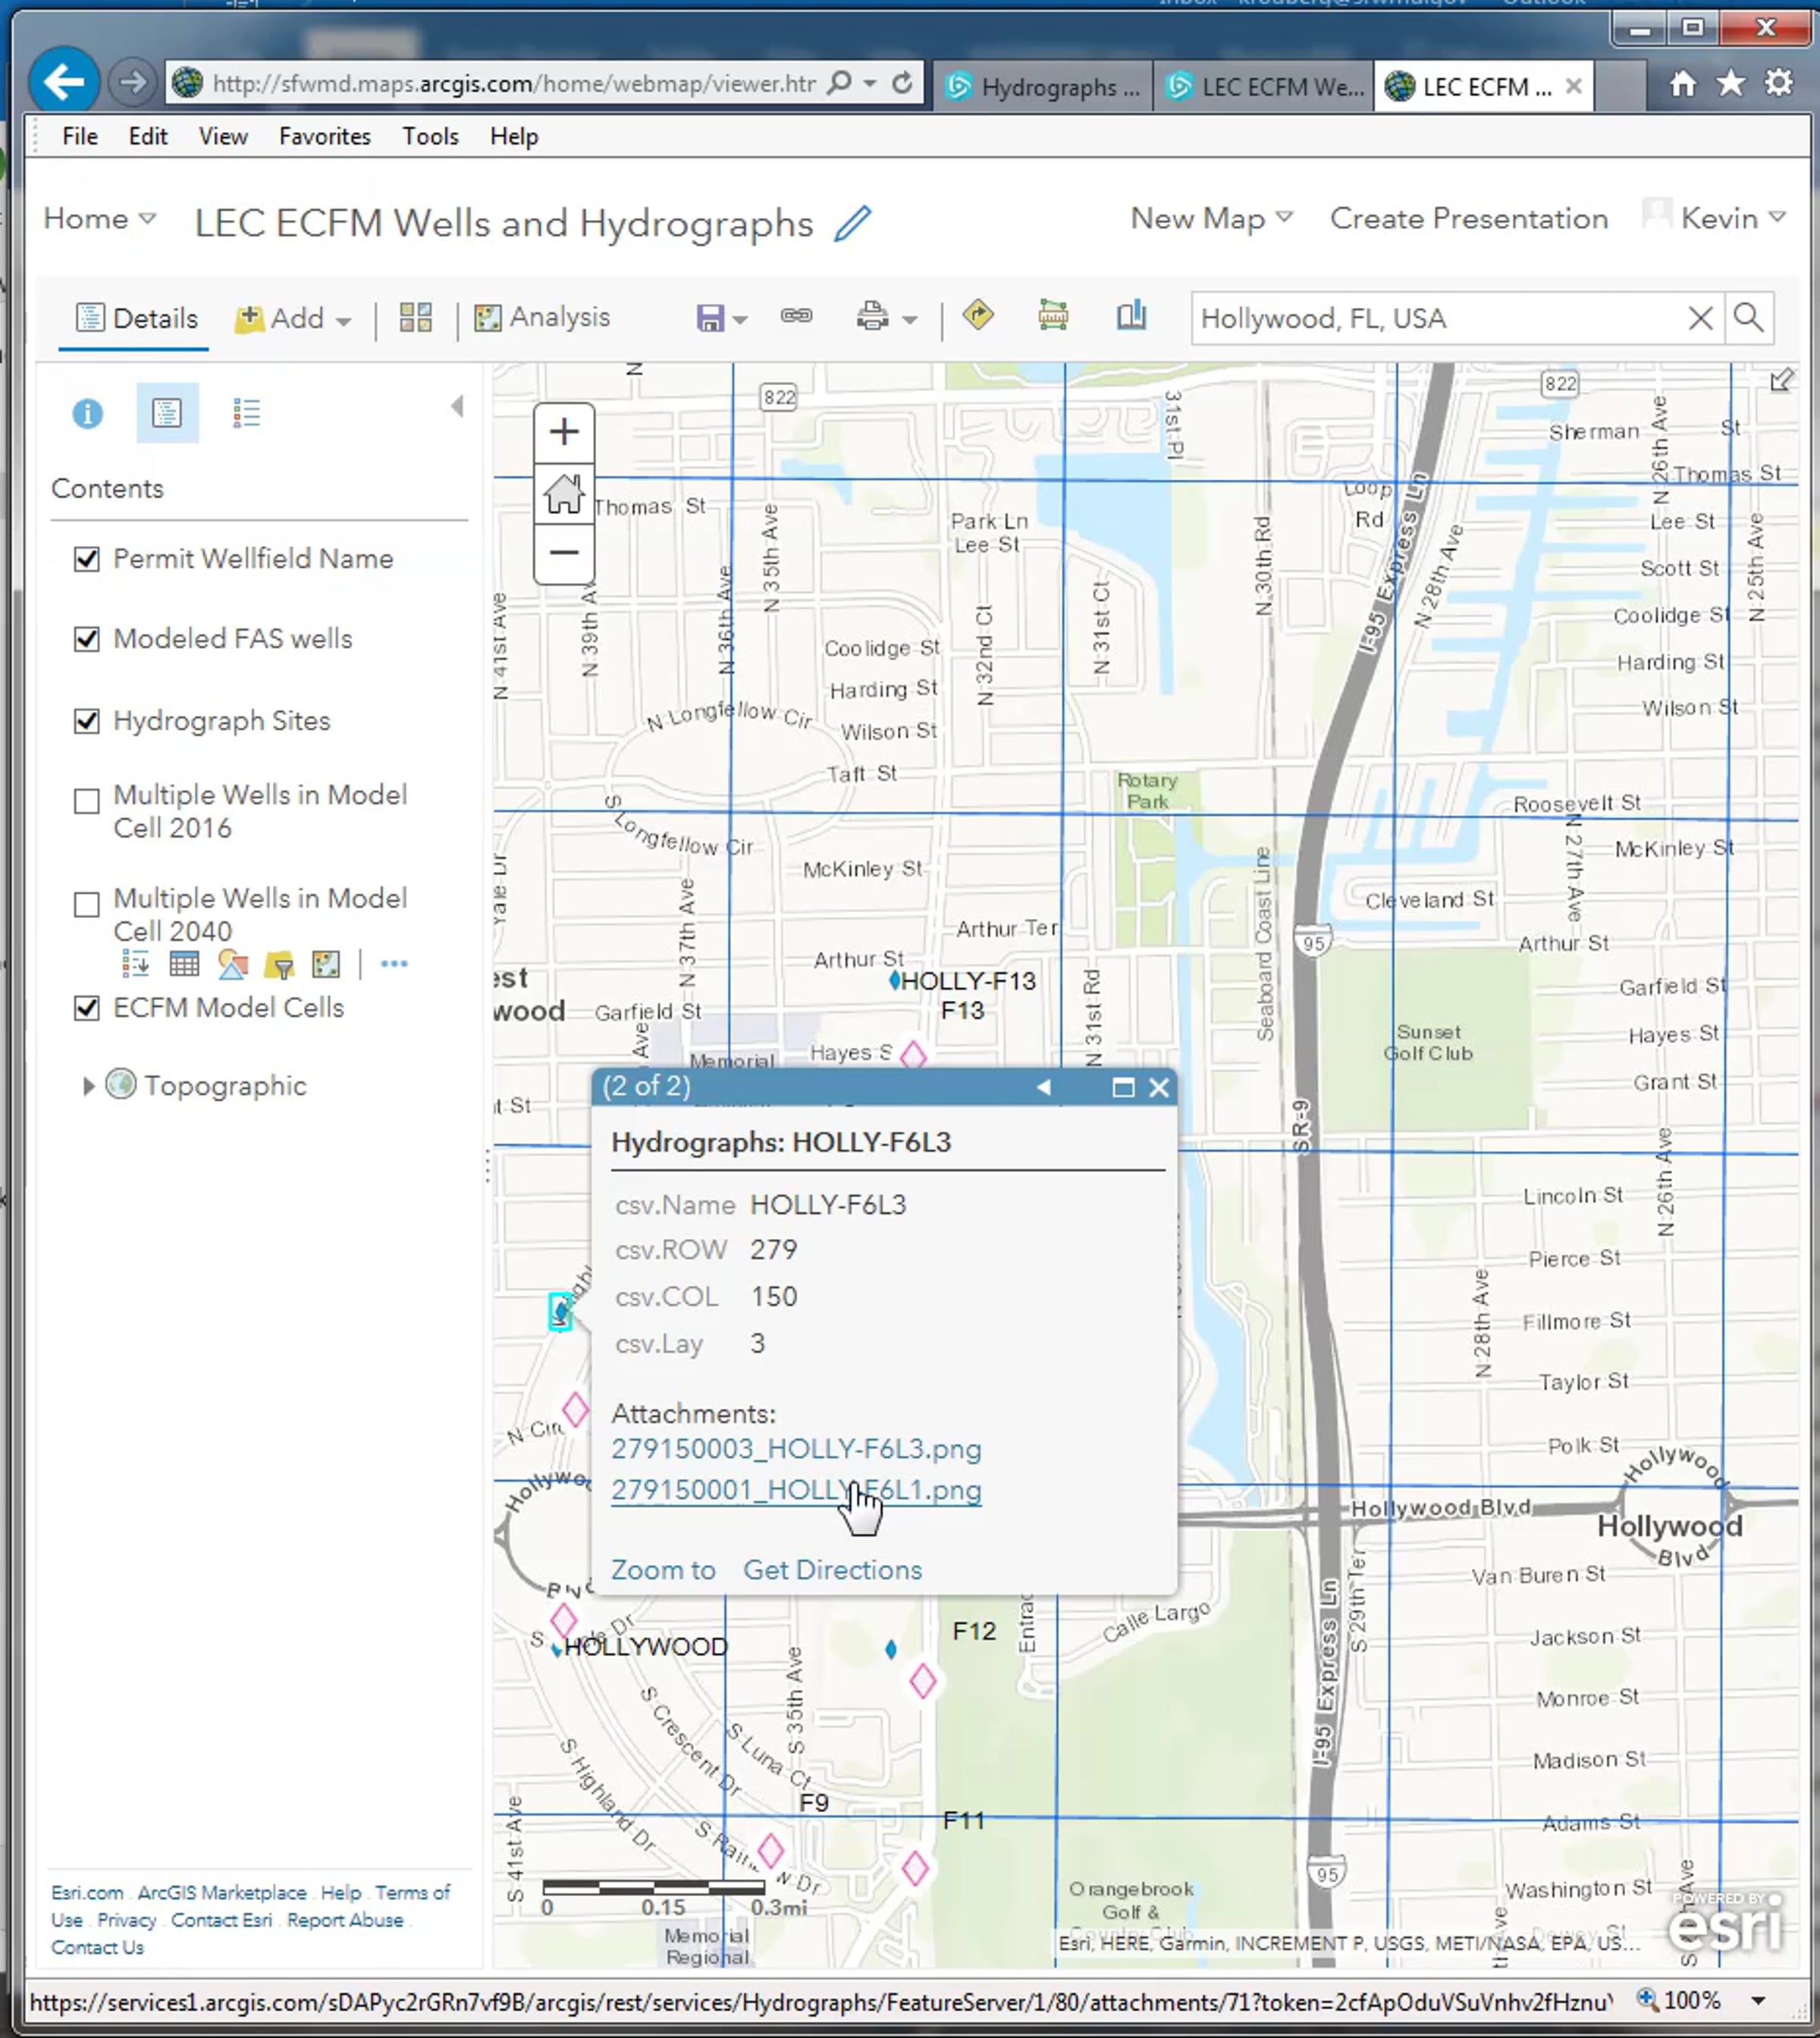
Task: Click the browser Back arrow button
Action: 64,82
